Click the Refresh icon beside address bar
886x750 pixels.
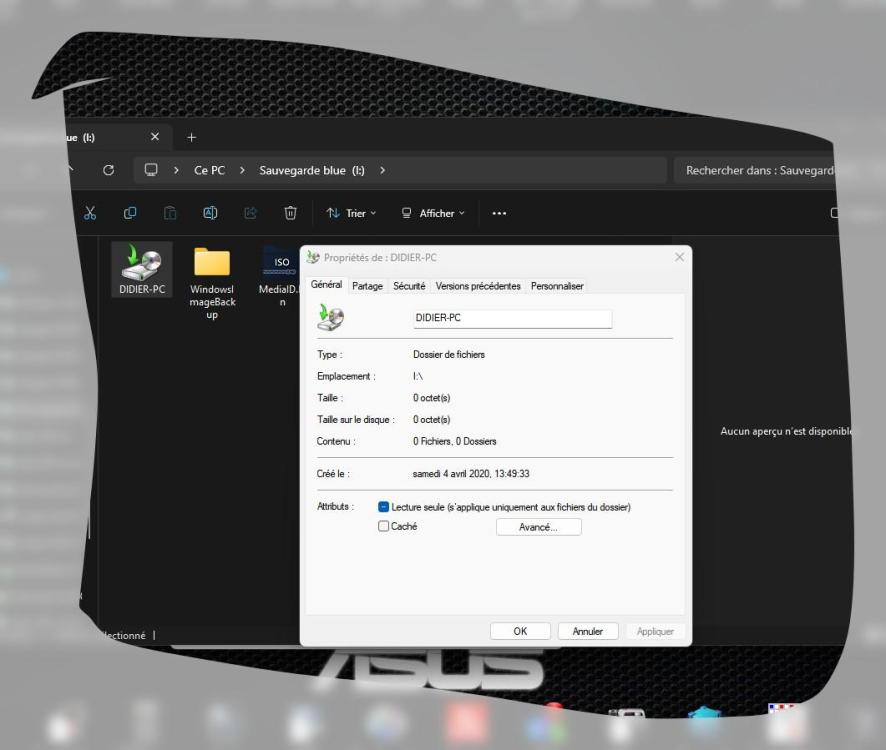[x=108, y=170]
